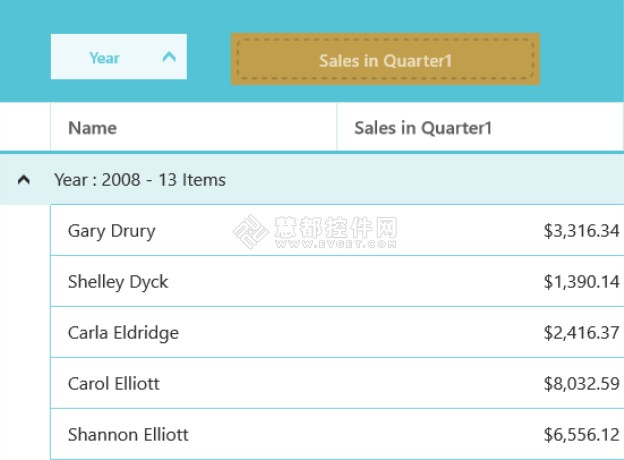Click the Year label text in chip
The height and width of the screenshot is (460, 624).
[104, 58]
